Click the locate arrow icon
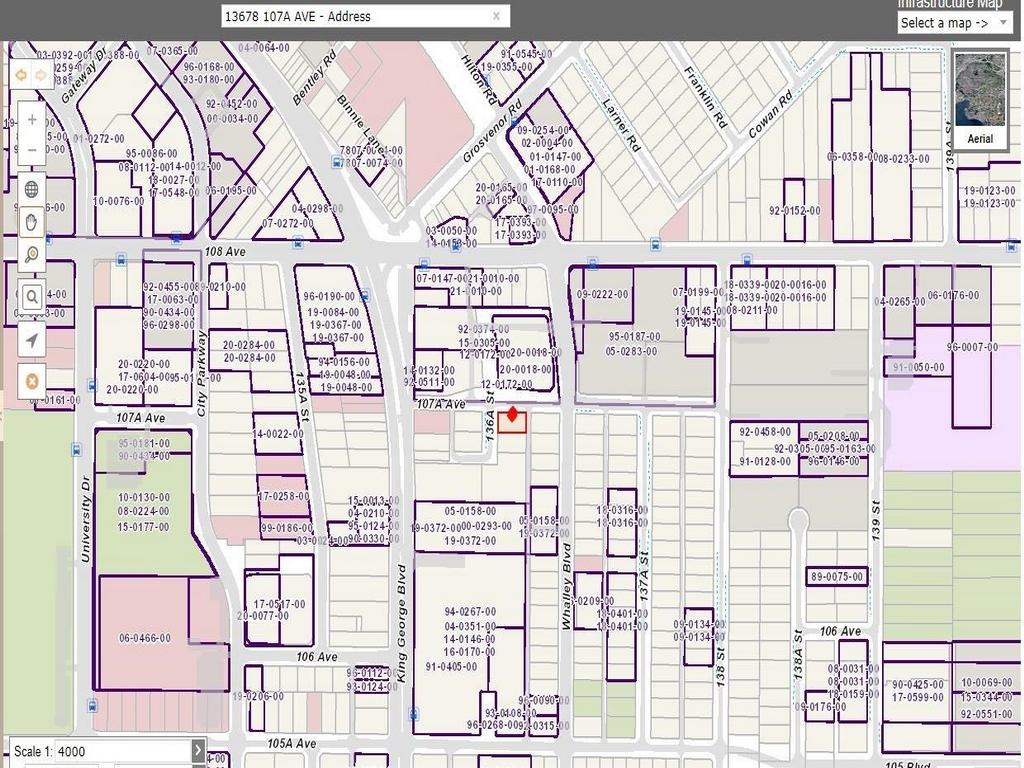This screenshot has width=1024, height=768. [x=32, y=341]
